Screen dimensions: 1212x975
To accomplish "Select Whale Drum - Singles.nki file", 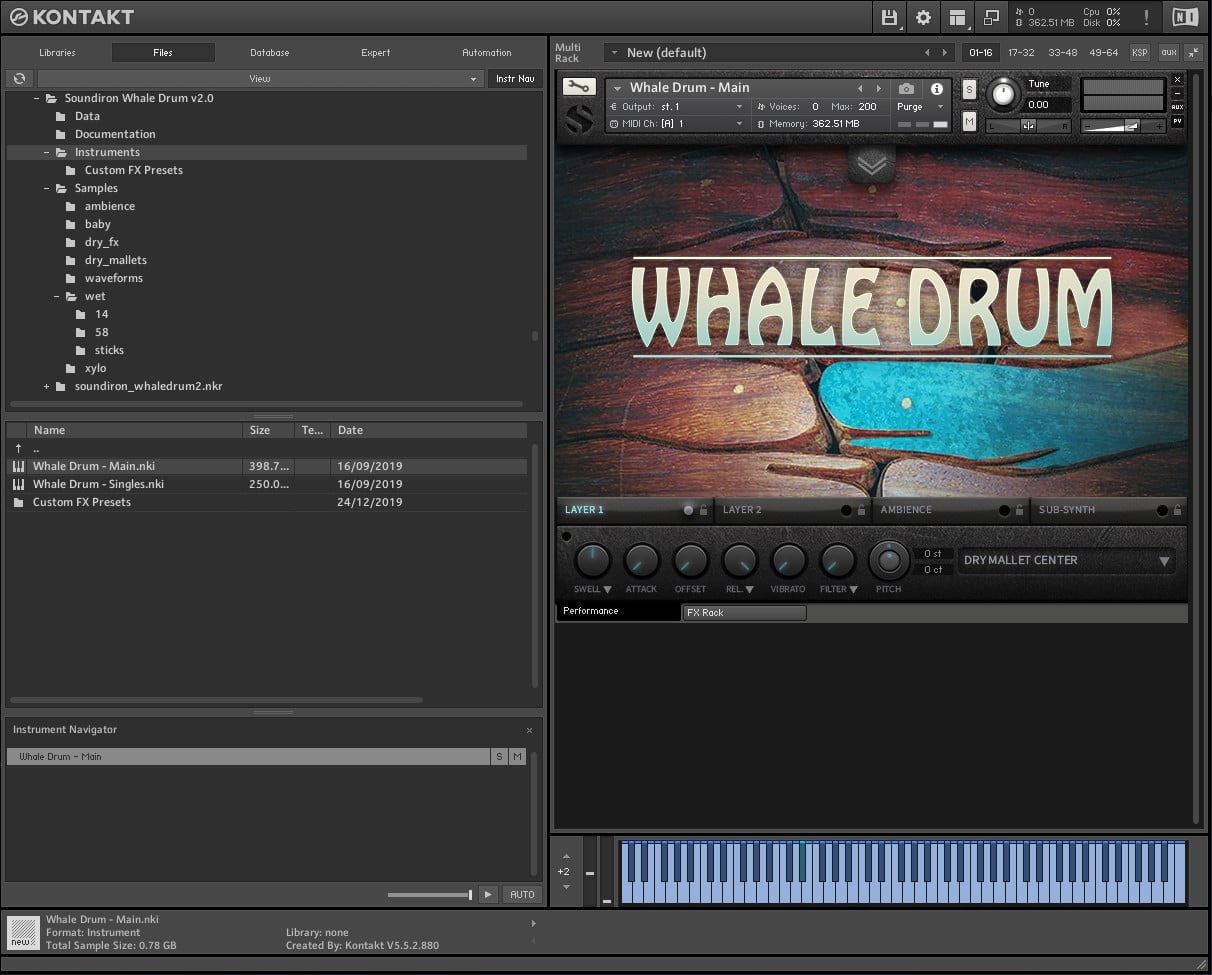I will click(x=98, y=484).
